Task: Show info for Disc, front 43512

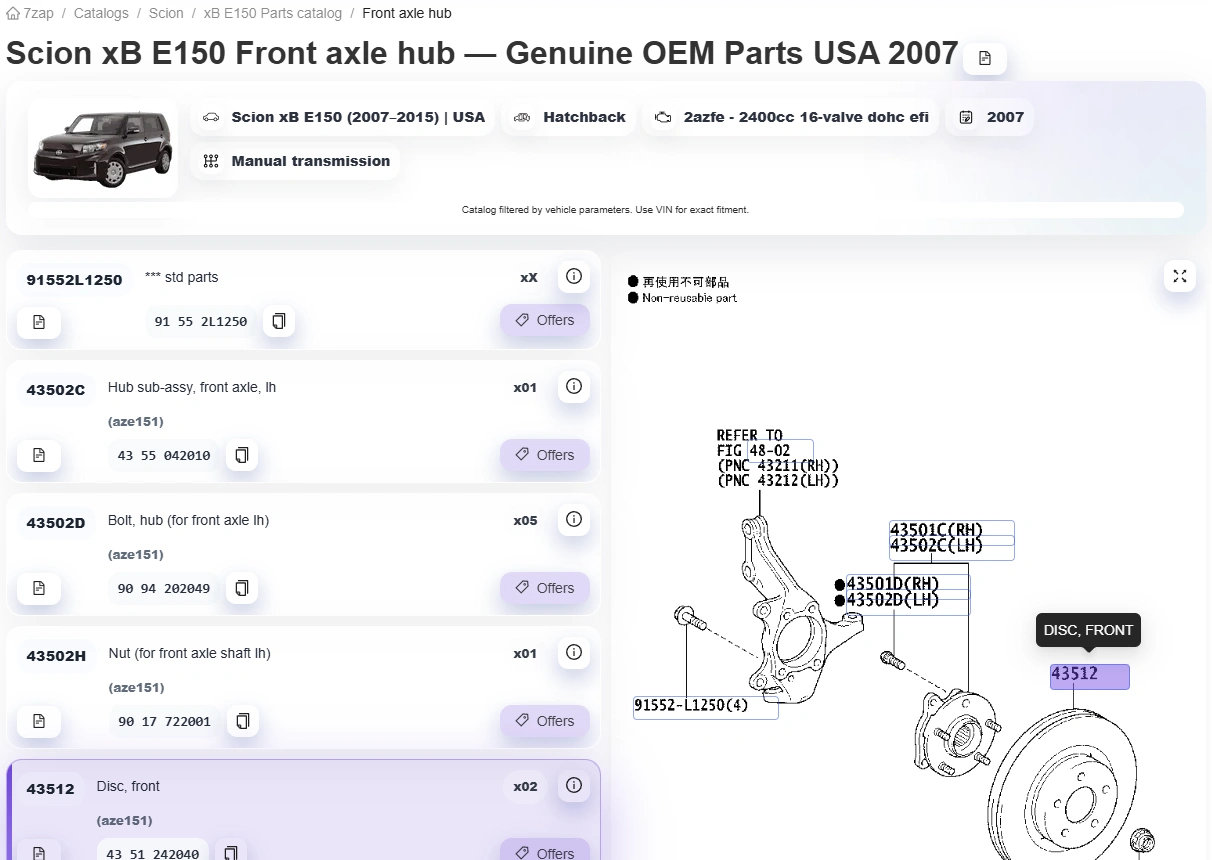Action: pyautogui.click(x=574, y=785)
